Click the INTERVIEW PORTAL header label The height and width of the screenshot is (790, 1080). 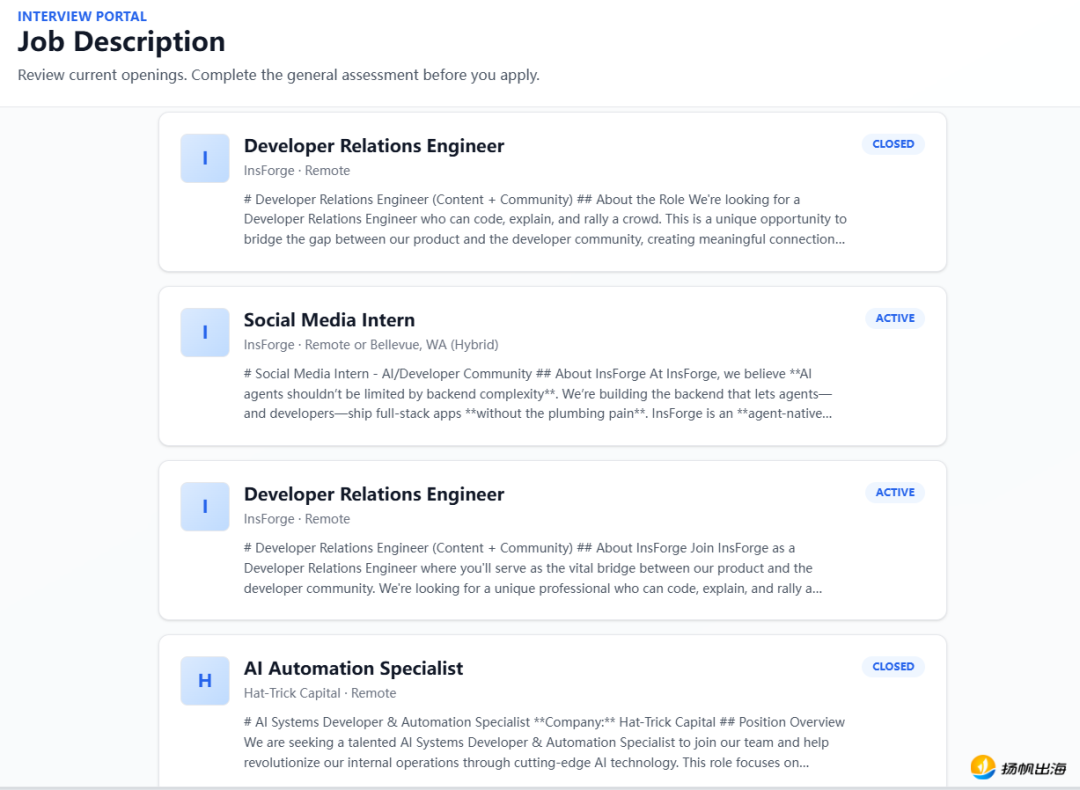(x=82, y=16)
